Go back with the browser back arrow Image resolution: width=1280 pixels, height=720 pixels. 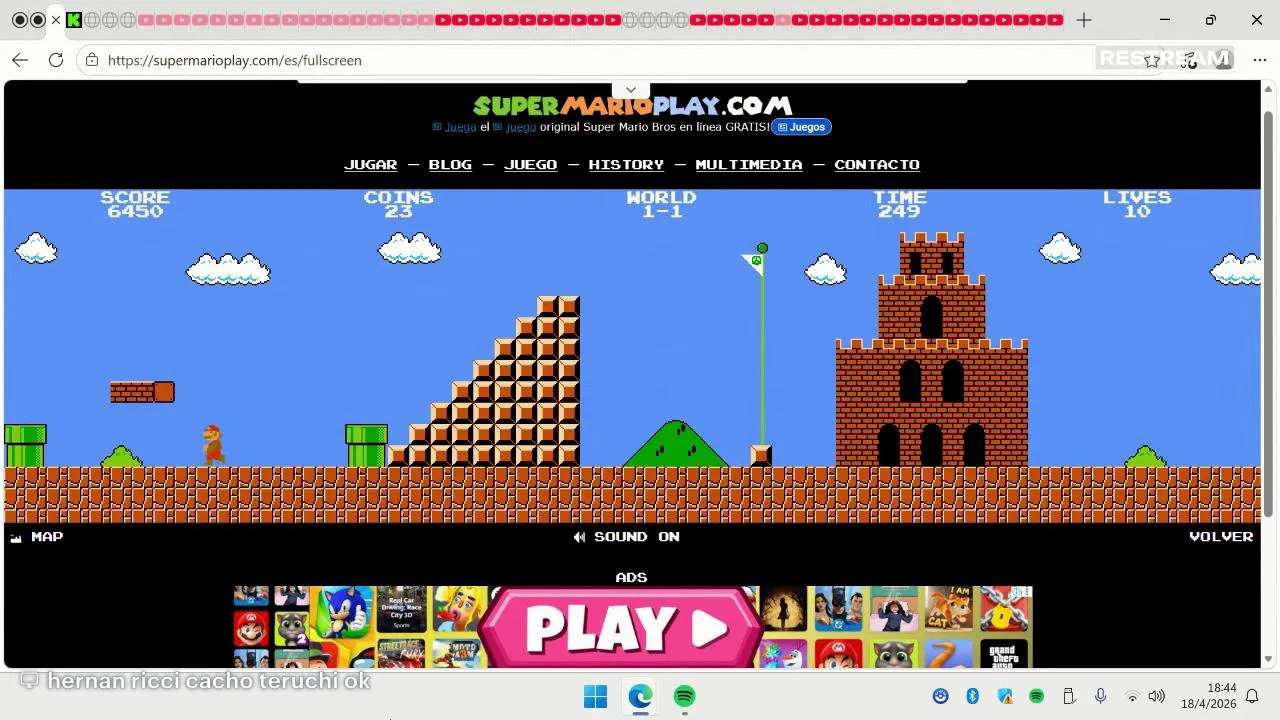[20, 60]
